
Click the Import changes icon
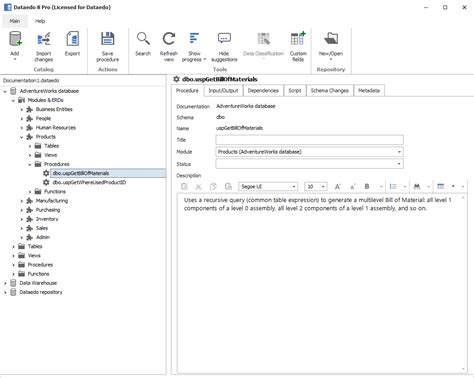coord(44,39)
